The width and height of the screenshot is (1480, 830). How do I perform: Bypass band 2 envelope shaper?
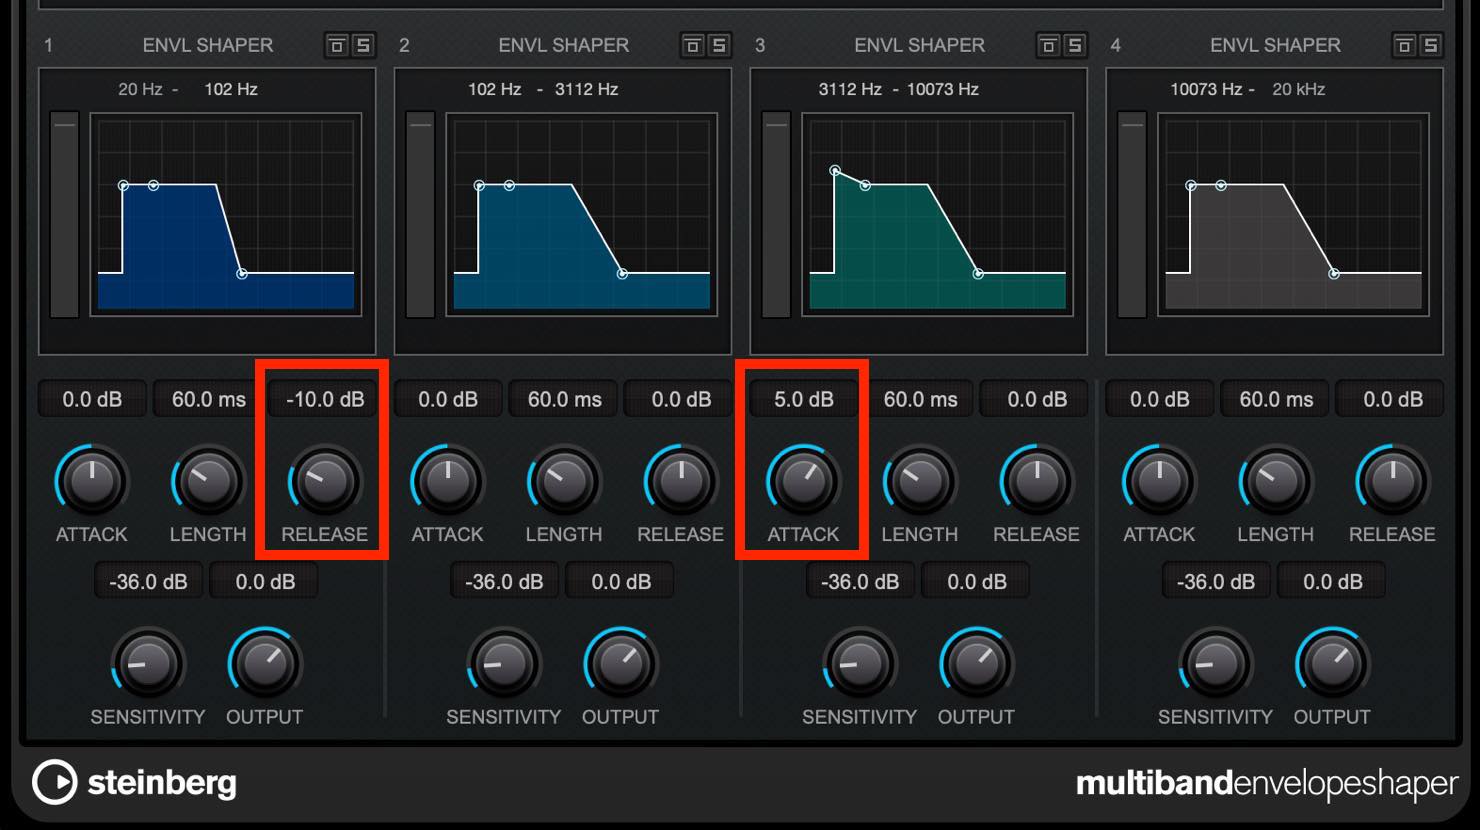pyautogui.click(x=693, y=45)
